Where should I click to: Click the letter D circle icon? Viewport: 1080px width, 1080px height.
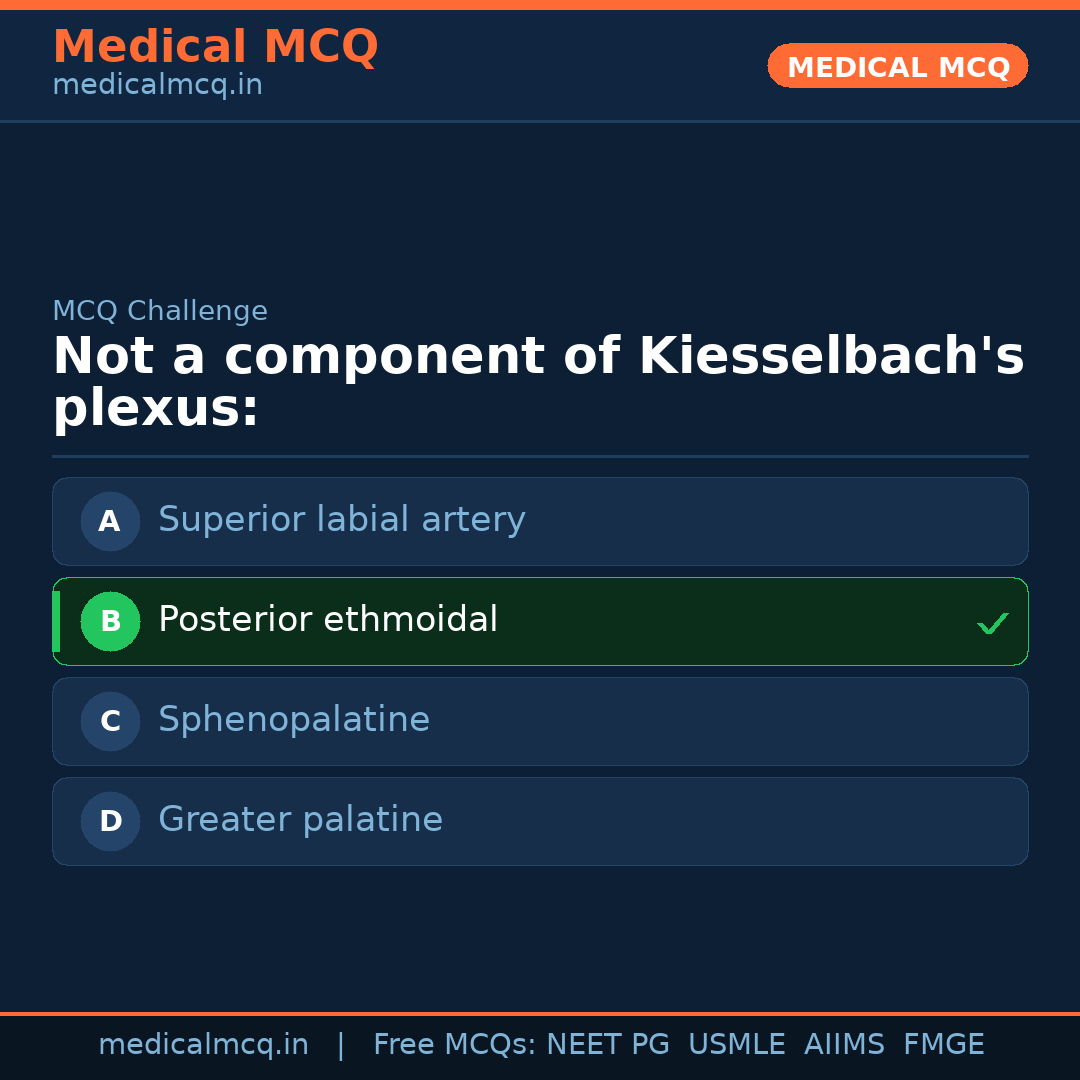tap(110, 821)
